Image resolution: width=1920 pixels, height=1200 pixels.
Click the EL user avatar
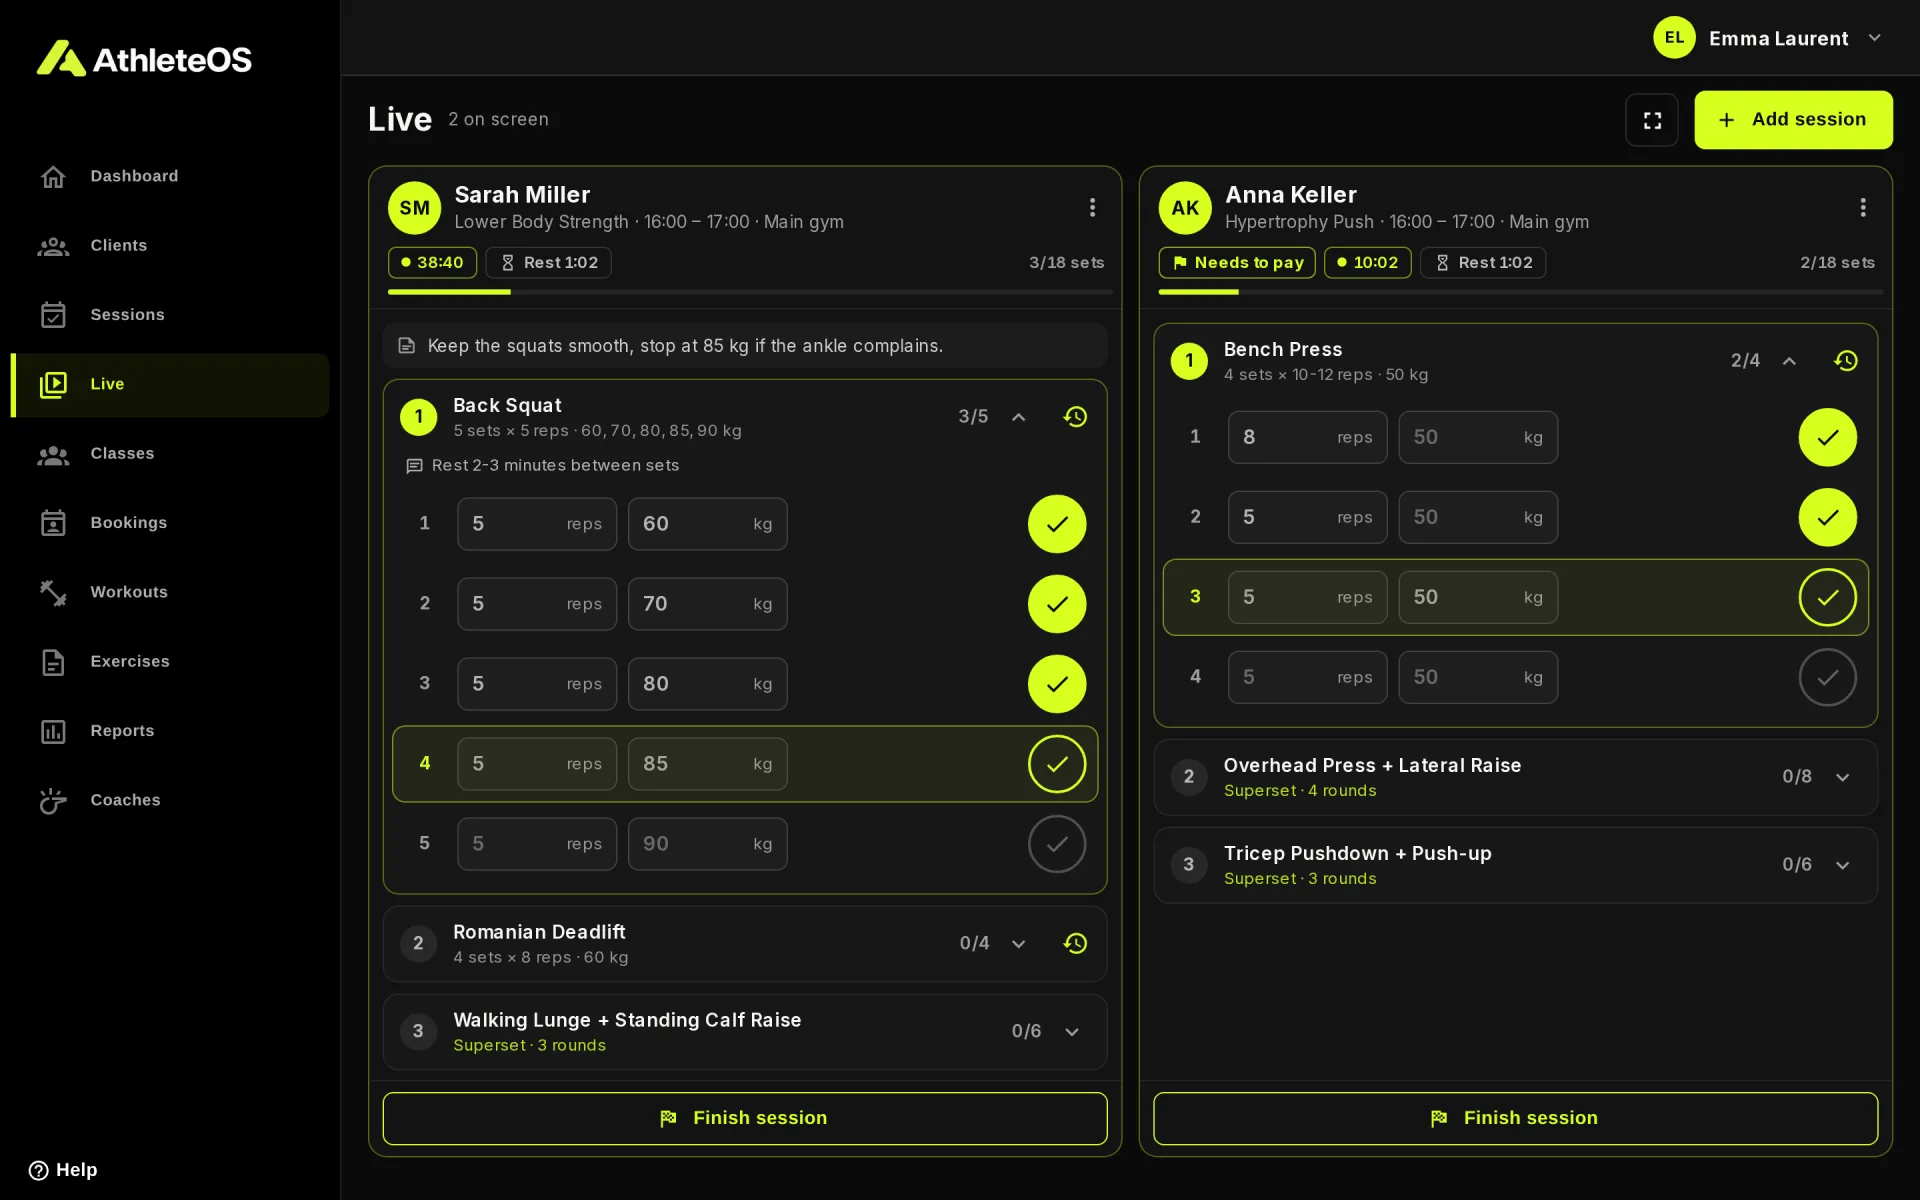(1674, 38)
